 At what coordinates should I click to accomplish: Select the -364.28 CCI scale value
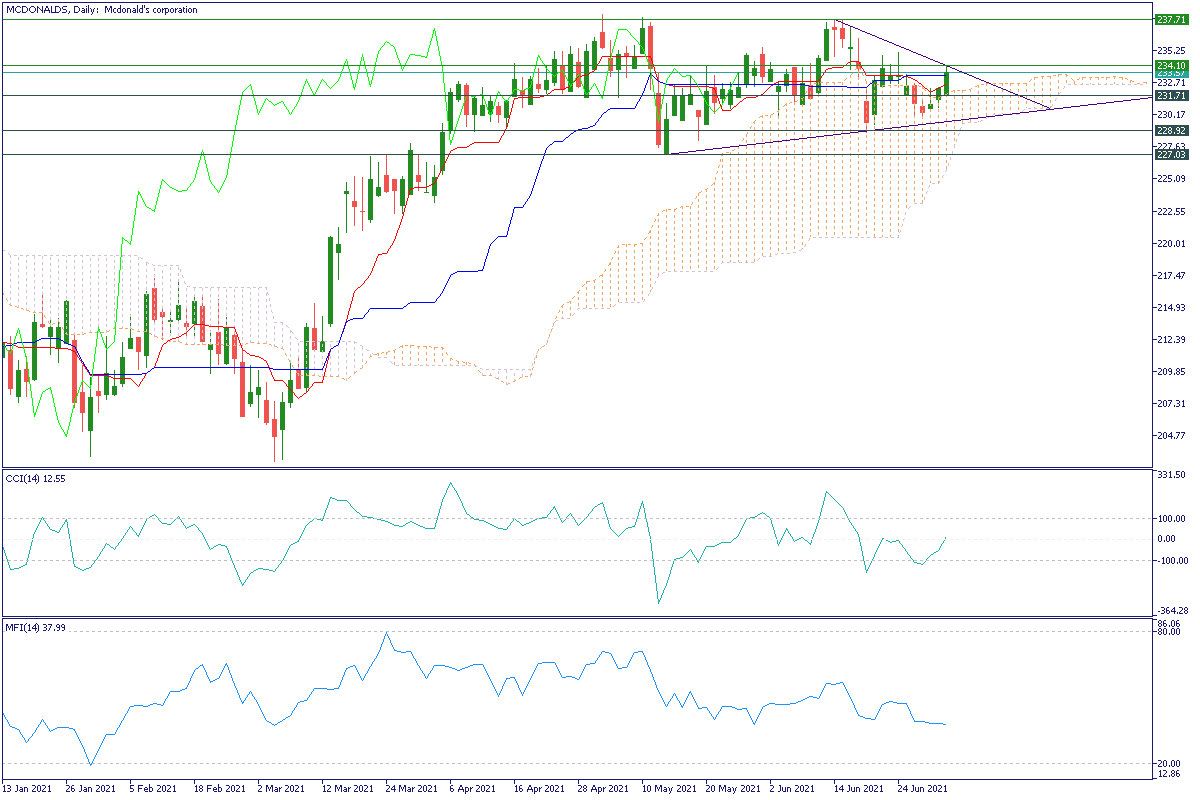tap(1170, 610)
